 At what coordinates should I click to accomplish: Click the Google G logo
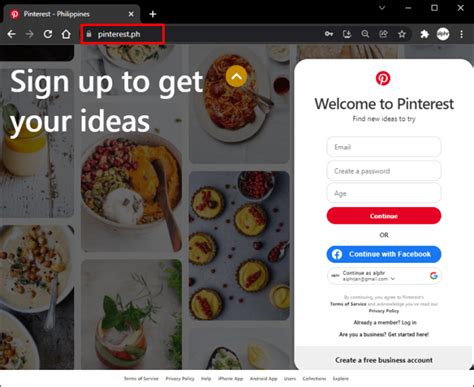tap(433, 276)
